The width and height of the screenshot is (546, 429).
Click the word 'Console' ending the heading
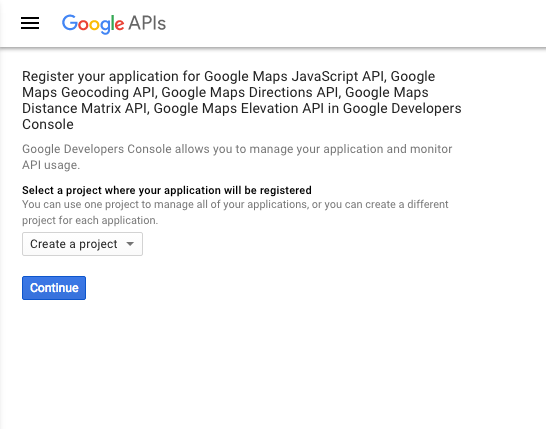[x=48, y=124]
